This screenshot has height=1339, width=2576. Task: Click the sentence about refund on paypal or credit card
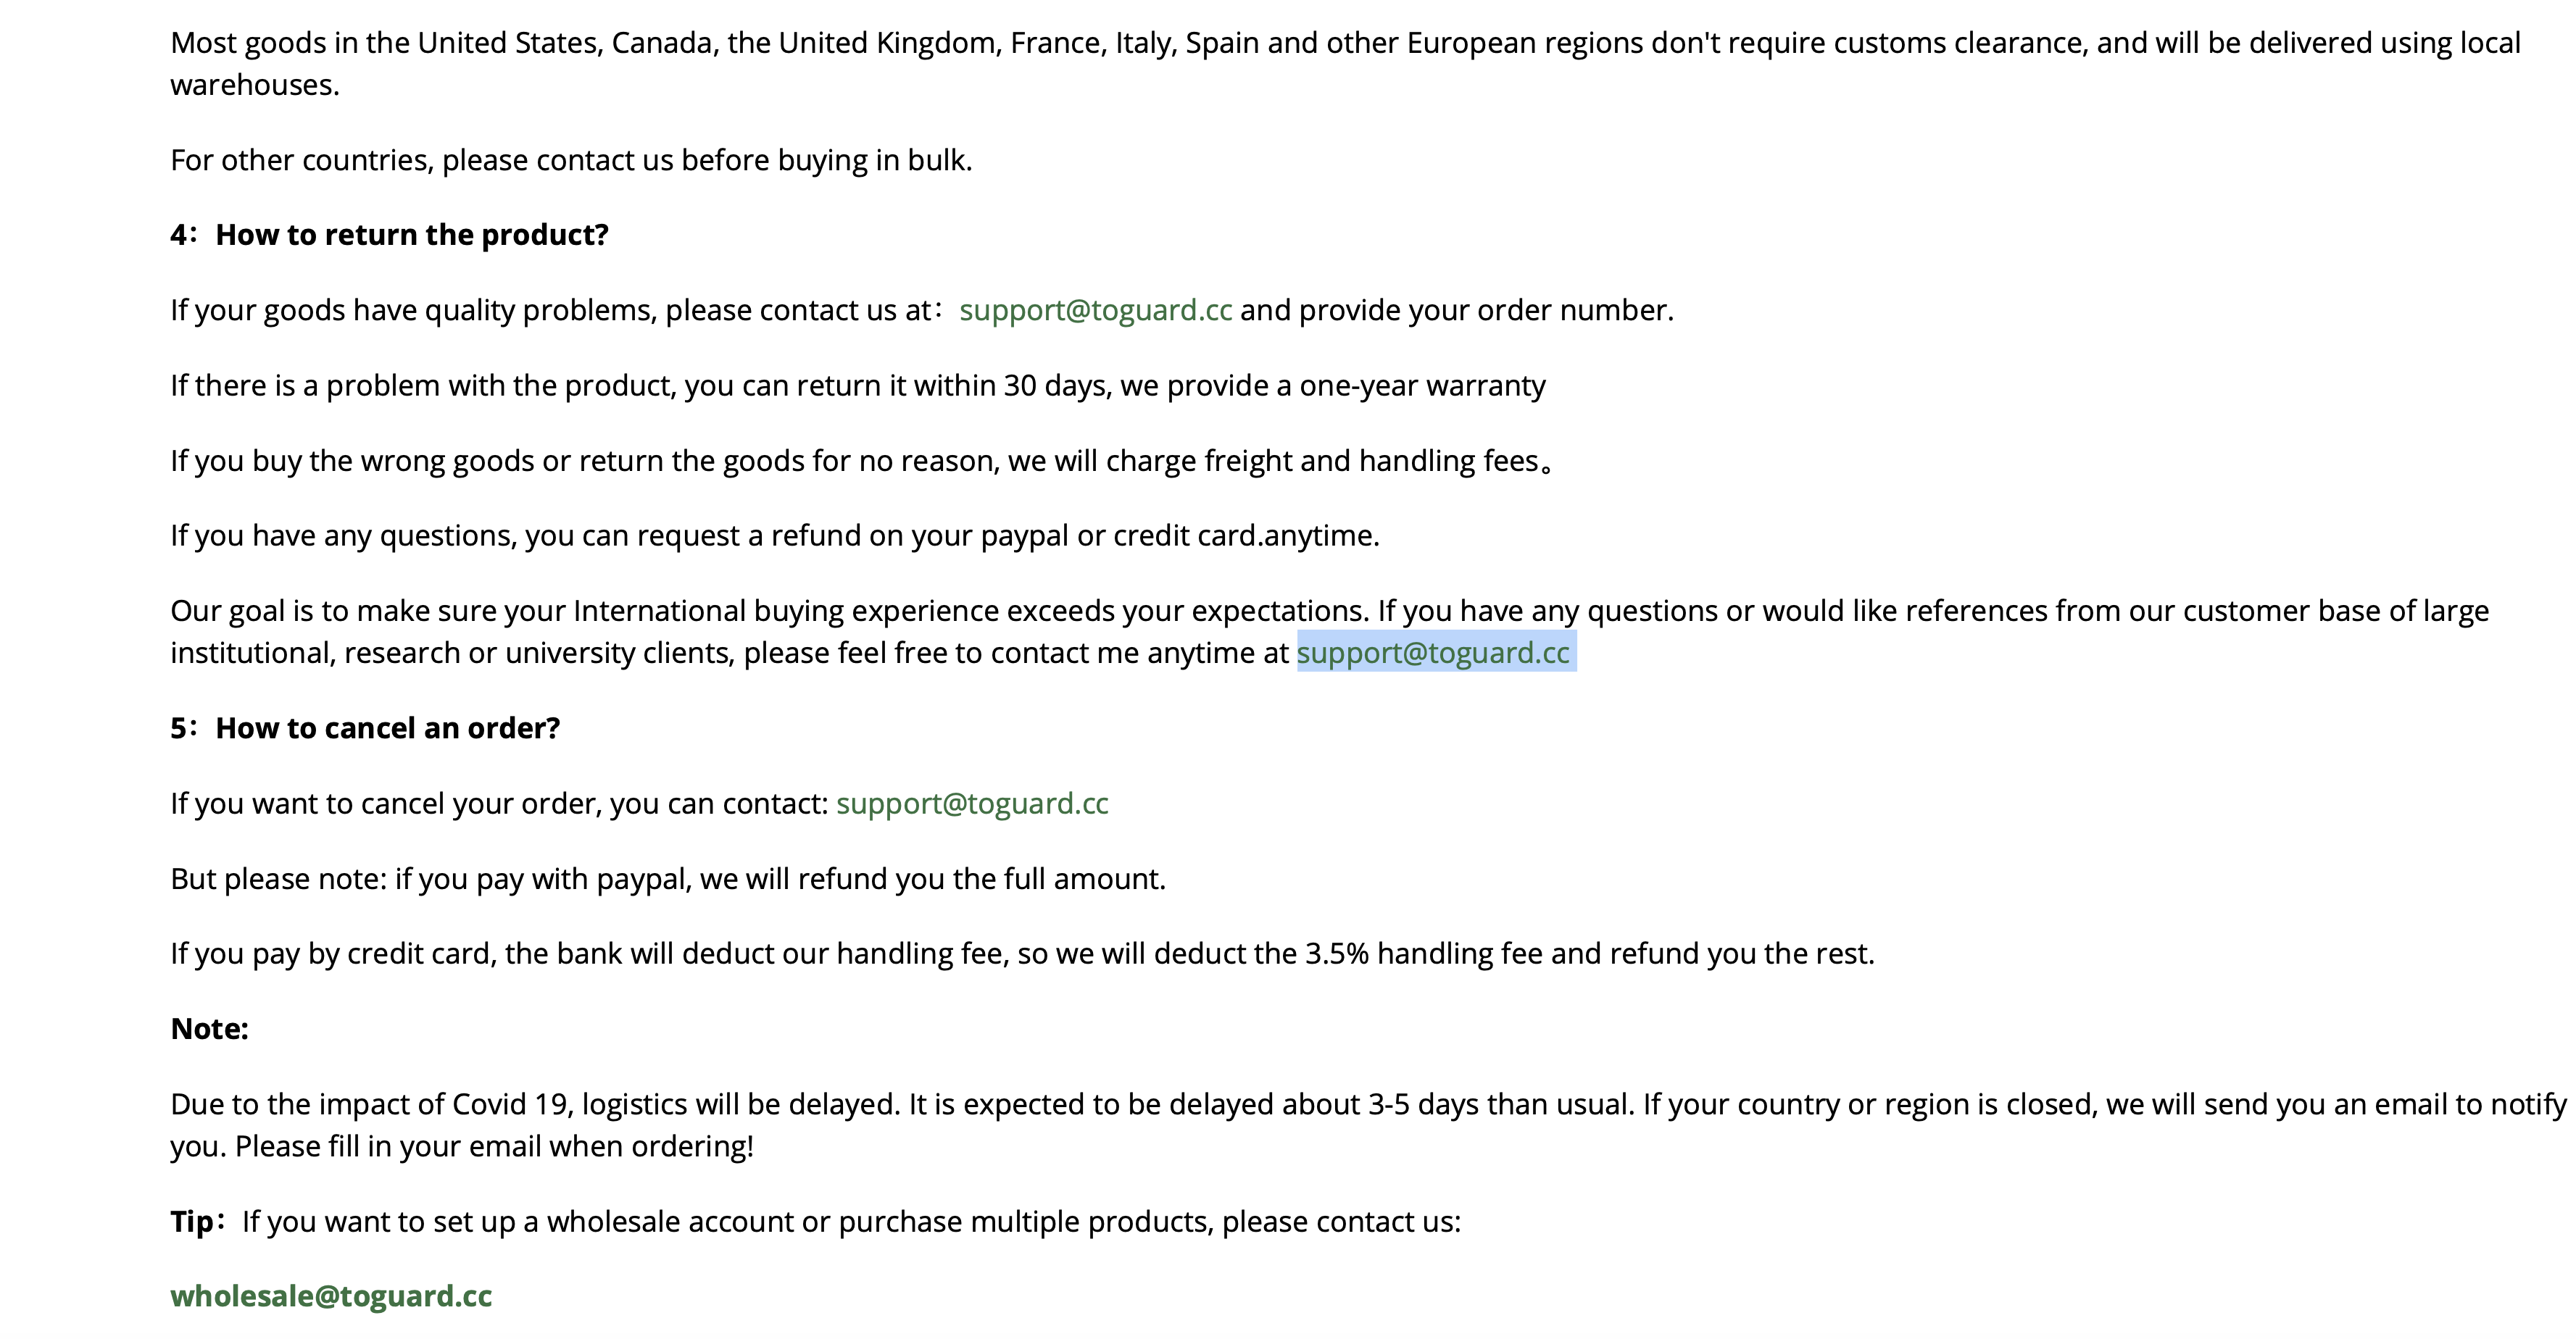[x=775, y=535]
